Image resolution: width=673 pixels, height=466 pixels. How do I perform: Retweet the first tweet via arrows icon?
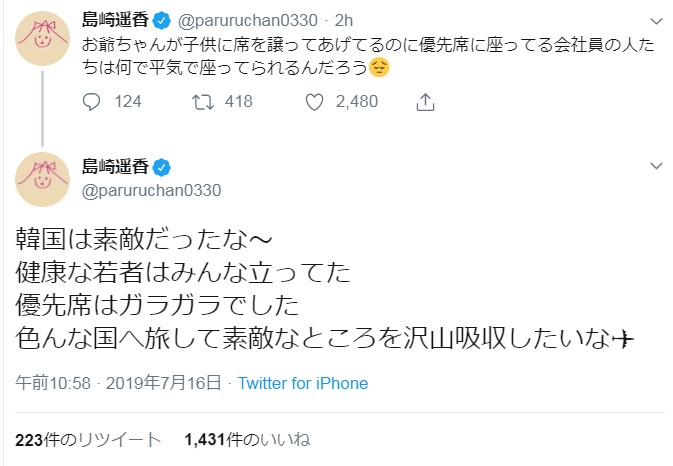coord(203,101)
